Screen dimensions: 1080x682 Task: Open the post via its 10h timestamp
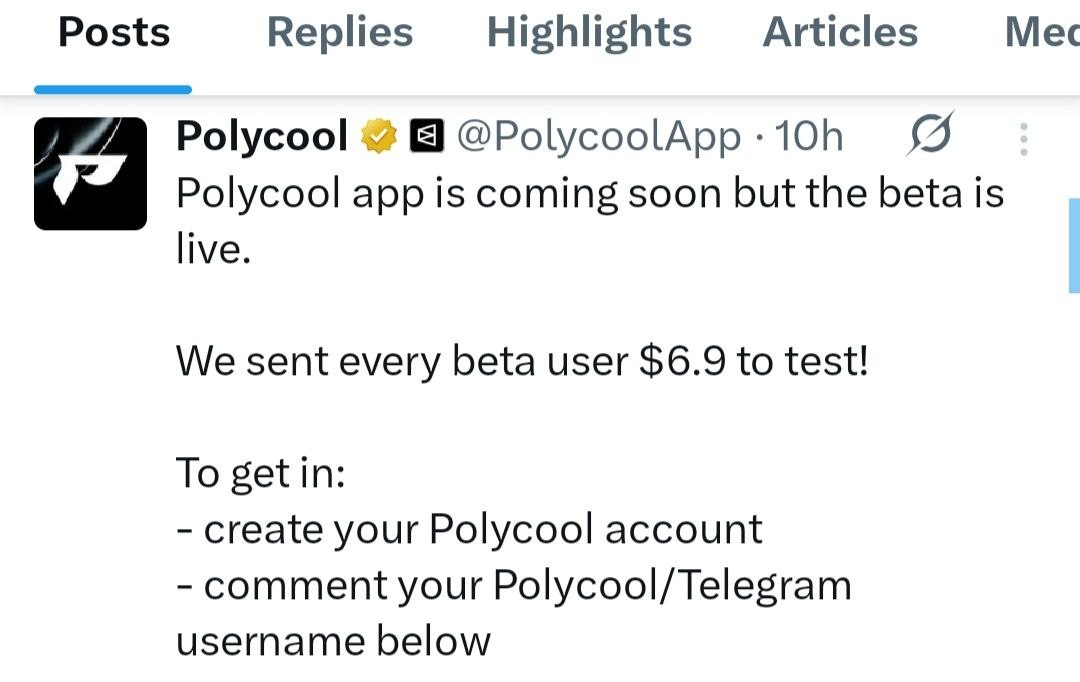[810, 137]
